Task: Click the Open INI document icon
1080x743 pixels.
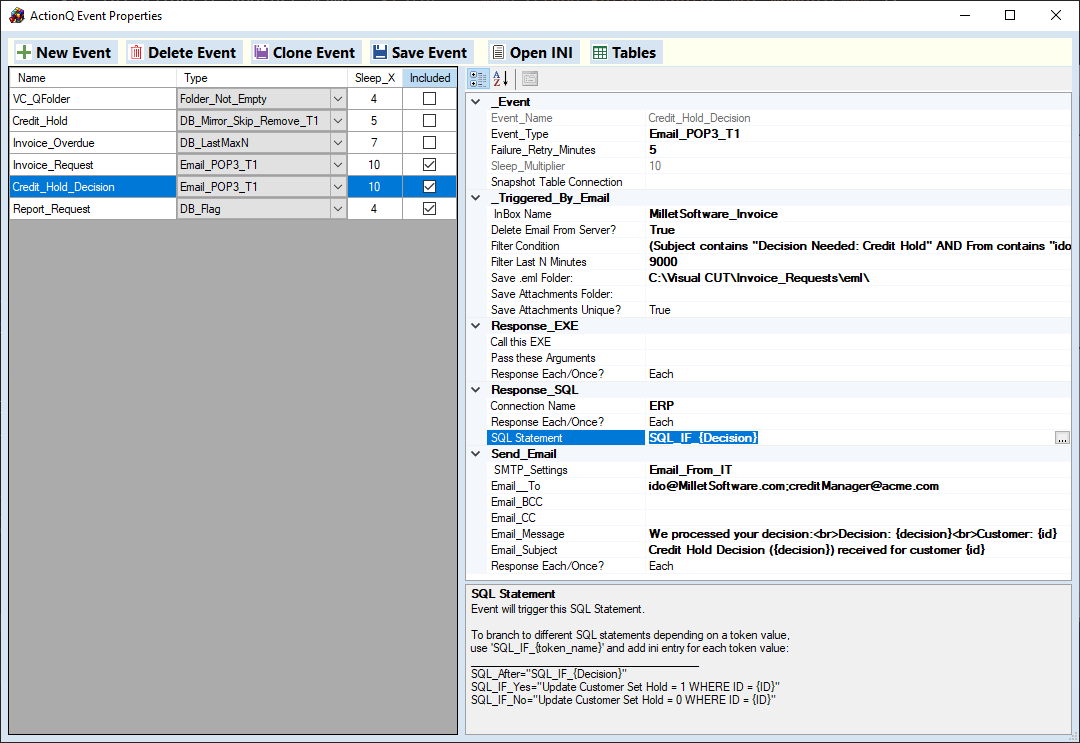Action: (498, 52)
